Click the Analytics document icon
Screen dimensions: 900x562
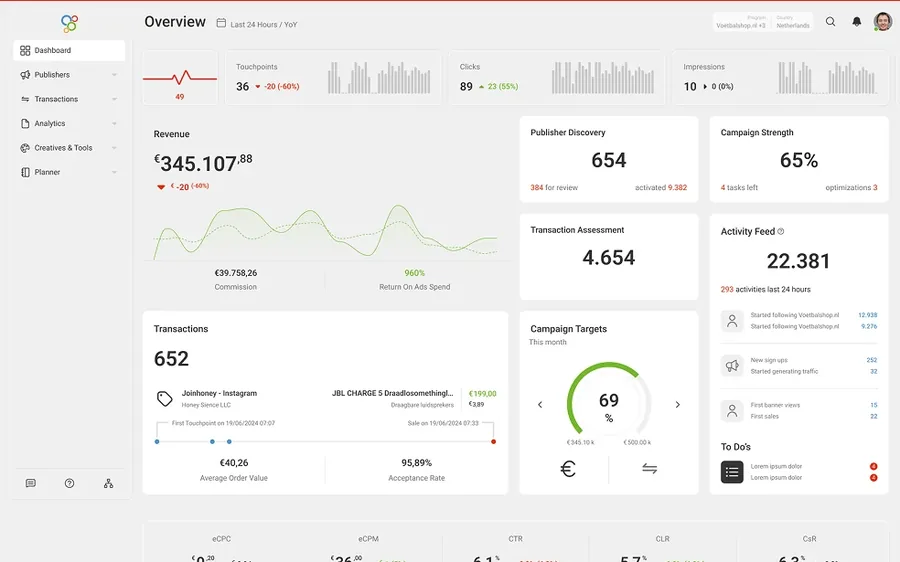click(x=25, y=123)
